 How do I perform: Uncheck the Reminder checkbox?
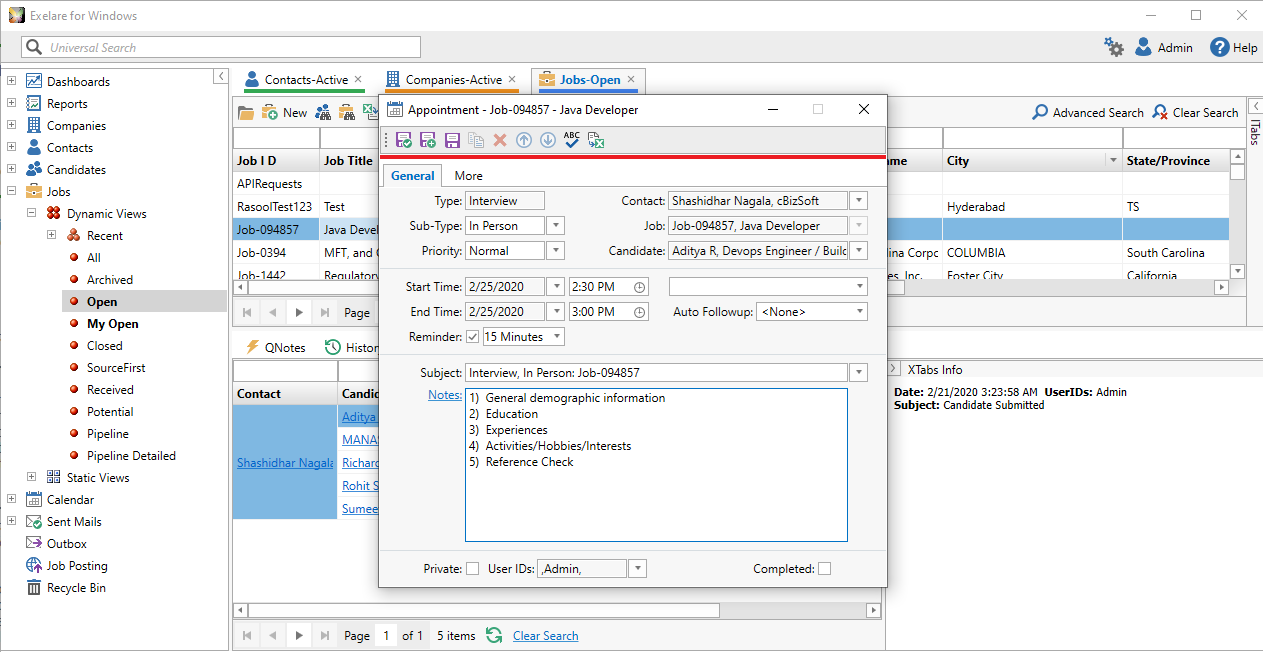[x=473, y=337]
